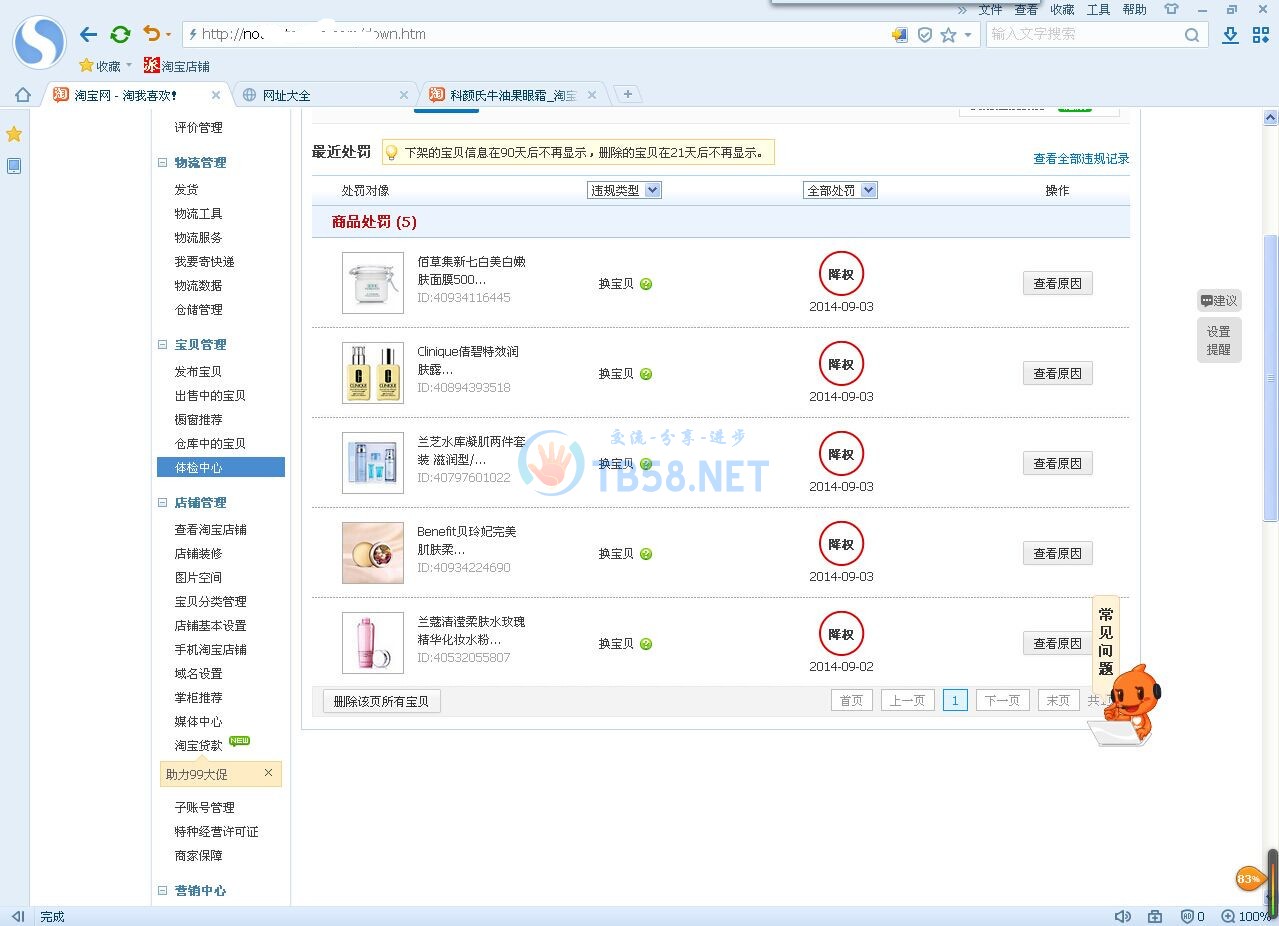
Task: Click the 淘宝店铺 bookmark
Action: [x=177, y=66]
